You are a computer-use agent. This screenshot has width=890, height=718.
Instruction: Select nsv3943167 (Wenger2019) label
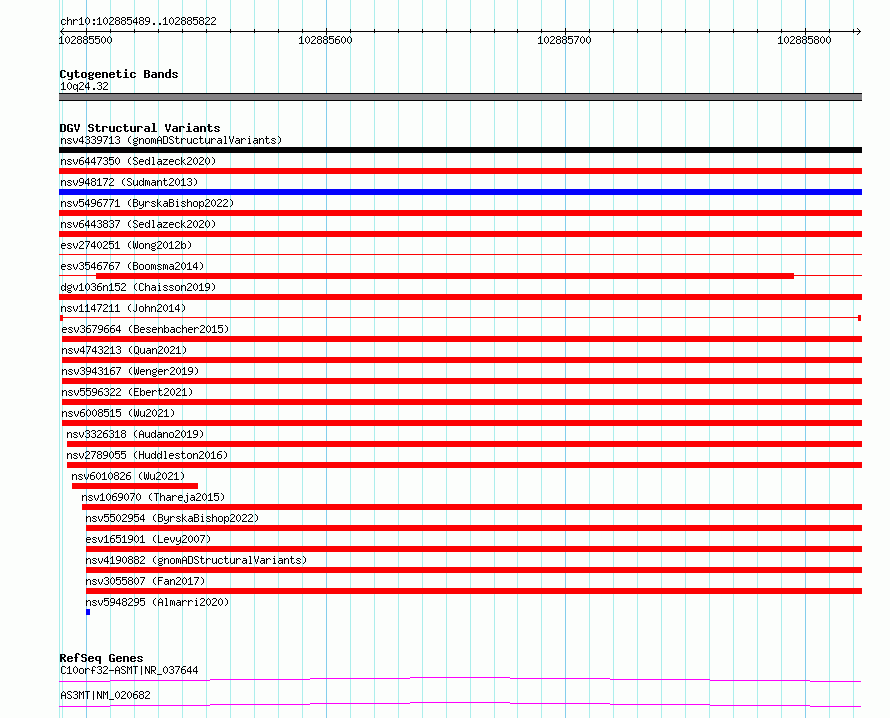[130, 371]
